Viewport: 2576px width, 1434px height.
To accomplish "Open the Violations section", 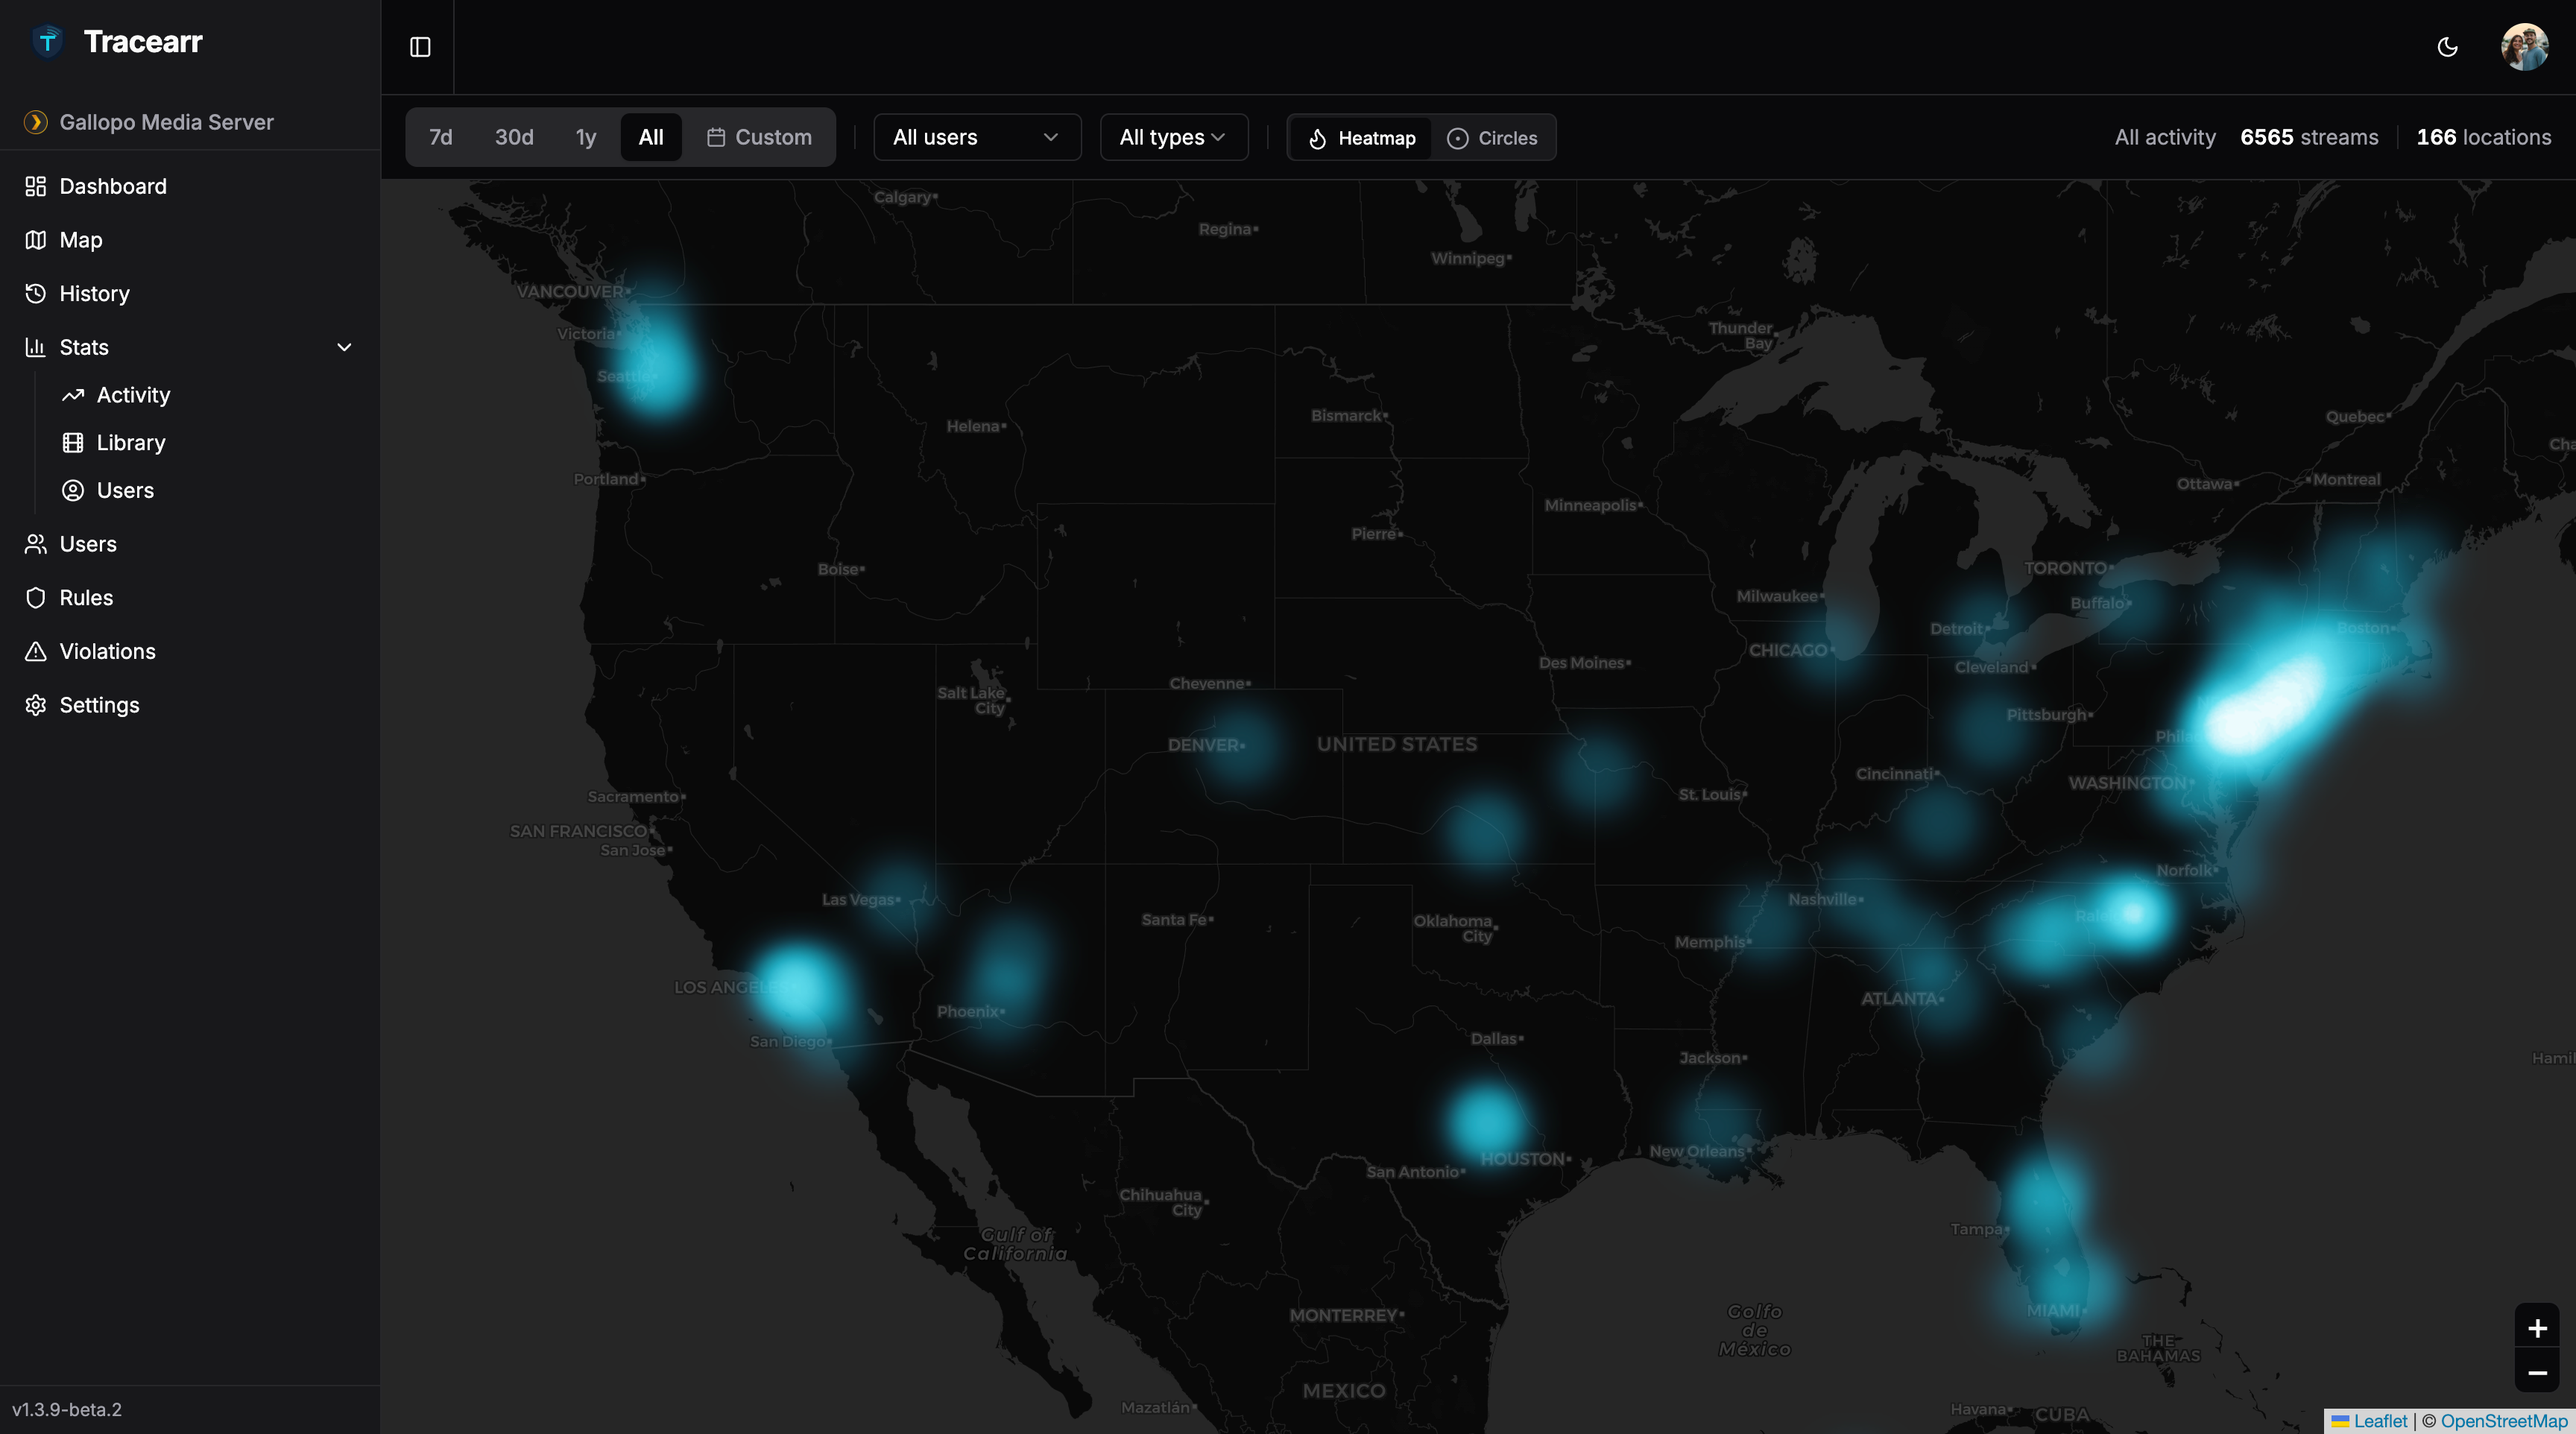I will pos(106,651).
